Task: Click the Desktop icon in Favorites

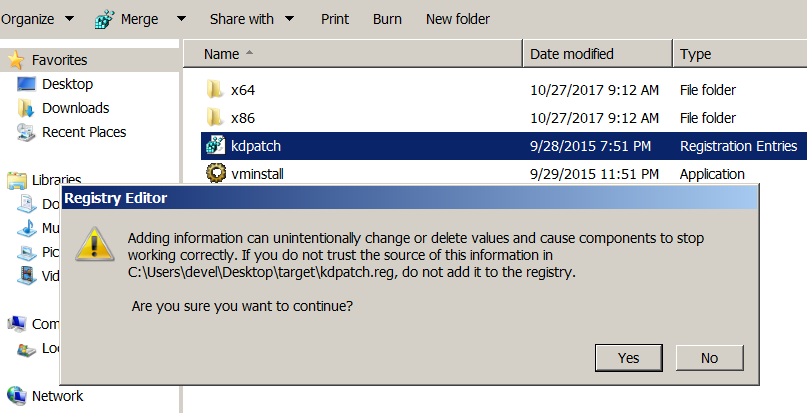Action: coord(27,84)
